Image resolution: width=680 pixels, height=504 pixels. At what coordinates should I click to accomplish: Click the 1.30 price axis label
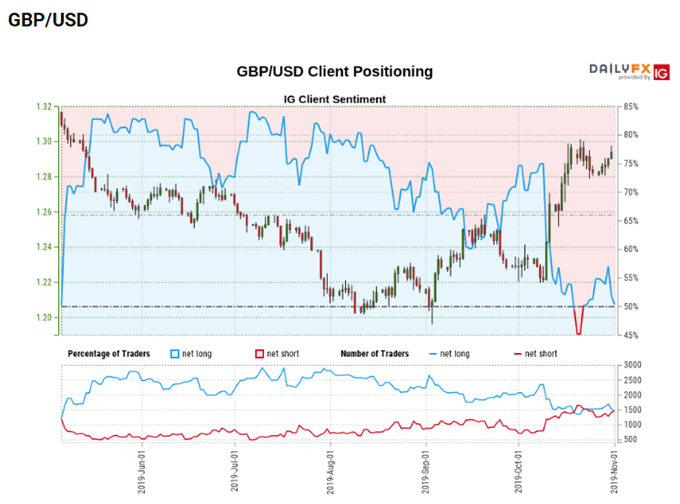click(44, 141)
